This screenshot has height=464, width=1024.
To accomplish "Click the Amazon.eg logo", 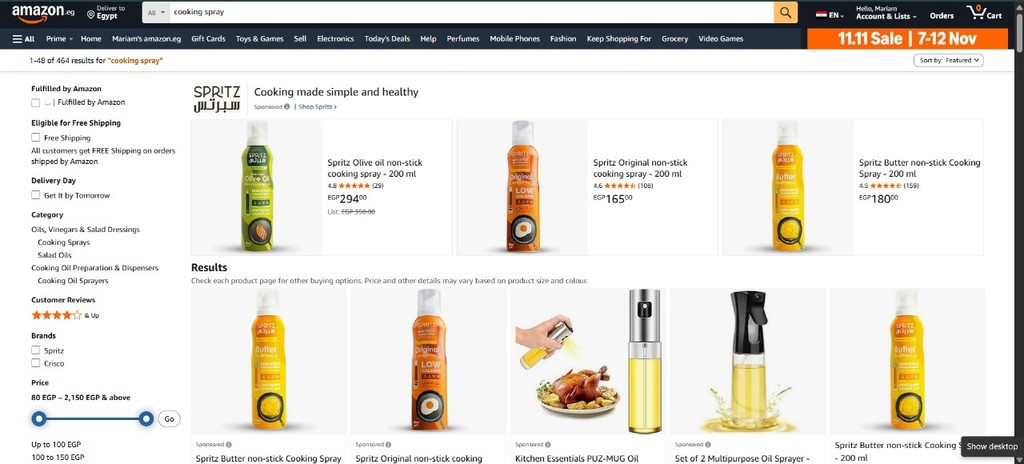I will (42, 12).
